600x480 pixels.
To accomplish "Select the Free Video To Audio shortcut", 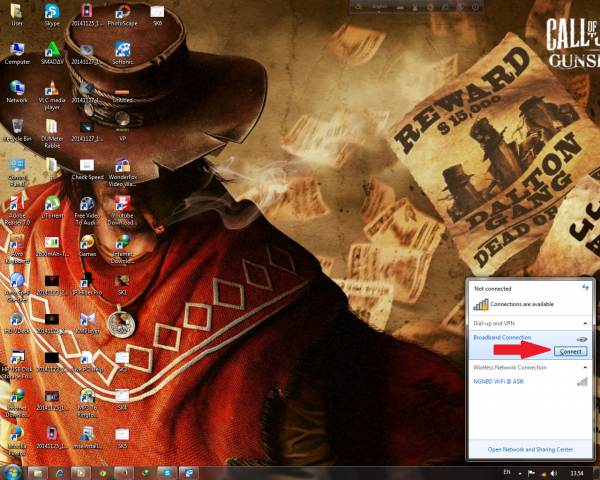I will coord(87,211).
